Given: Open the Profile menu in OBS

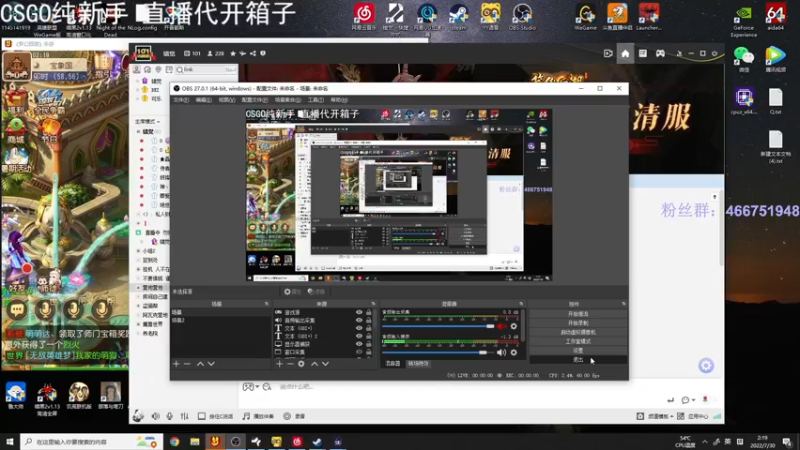Looking at the screenshot, I should [x=254, y=100].
